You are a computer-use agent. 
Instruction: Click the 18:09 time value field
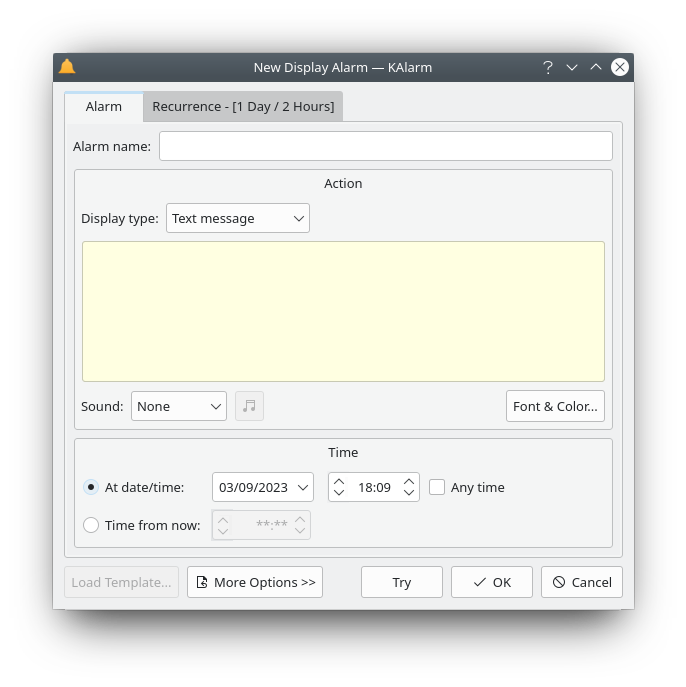374,487
